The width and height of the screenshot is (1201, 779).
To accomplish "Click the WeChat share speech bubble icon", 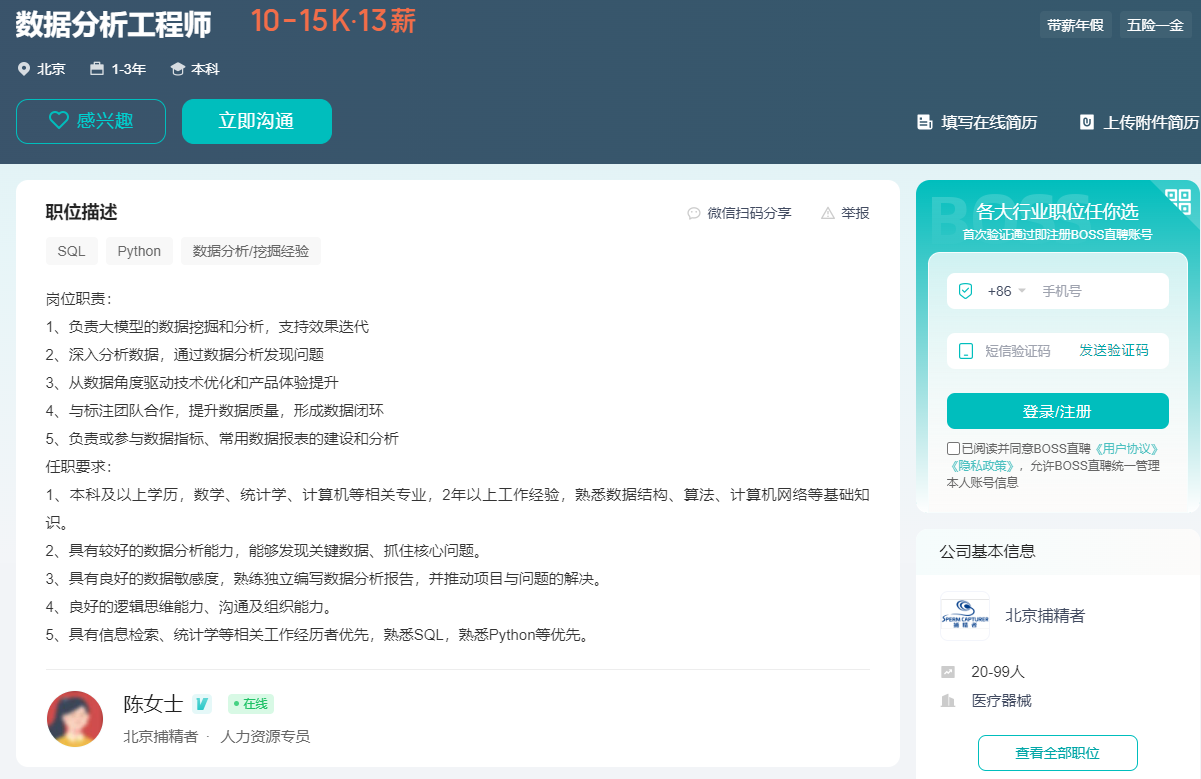I will [x=694, y=213].
